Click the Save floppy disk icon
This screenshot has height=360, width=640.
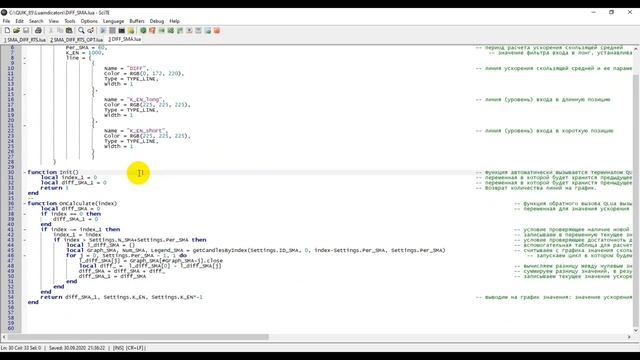coord(26,31)
